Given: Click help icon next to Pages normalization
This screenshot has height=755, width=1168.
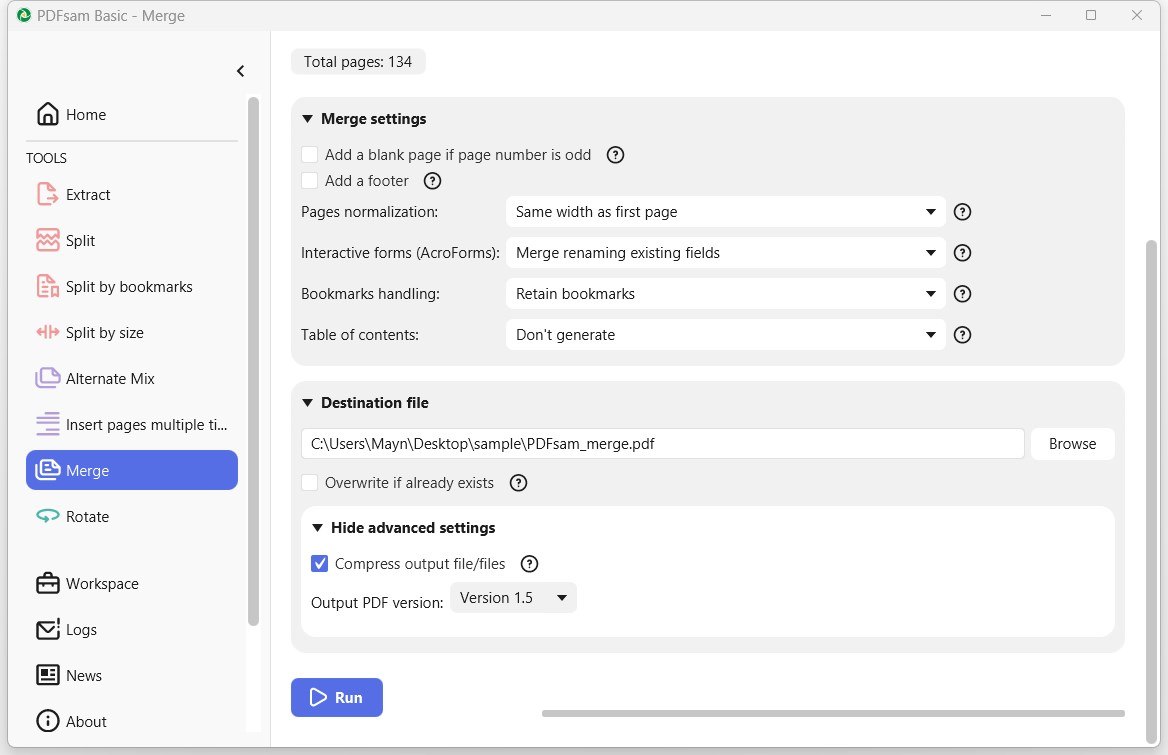Looking at the screenshot, I should coord(962,212).
